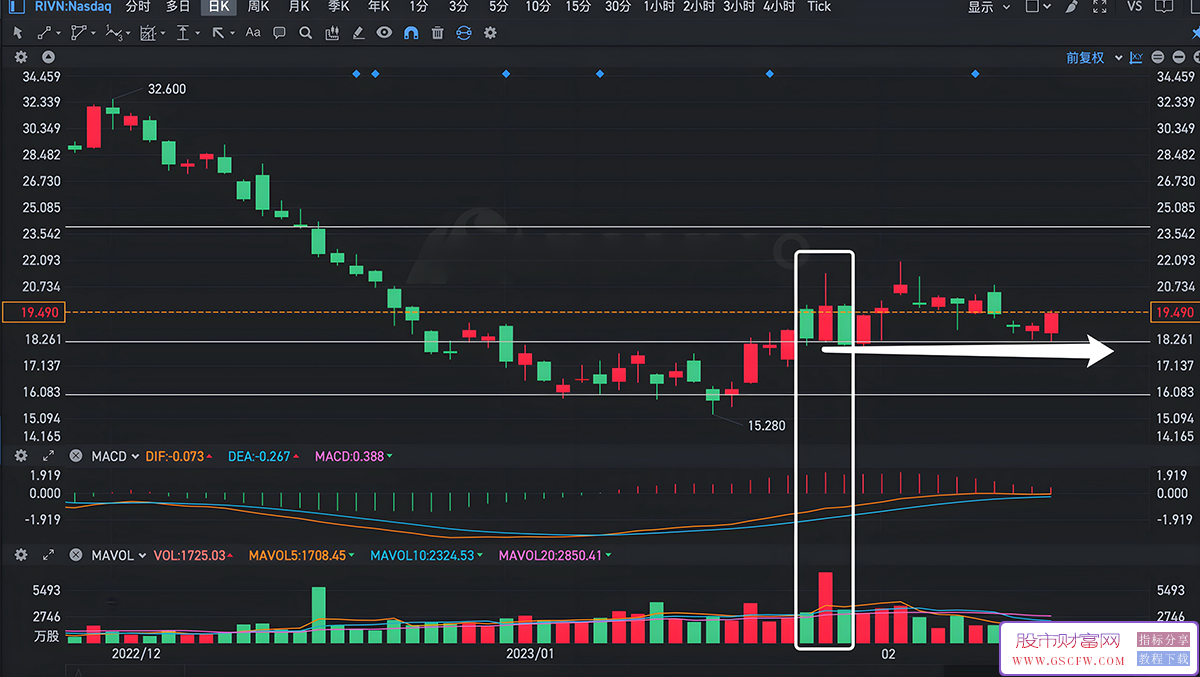Maximize the MAVOL indicator panel

click(48, 555)
